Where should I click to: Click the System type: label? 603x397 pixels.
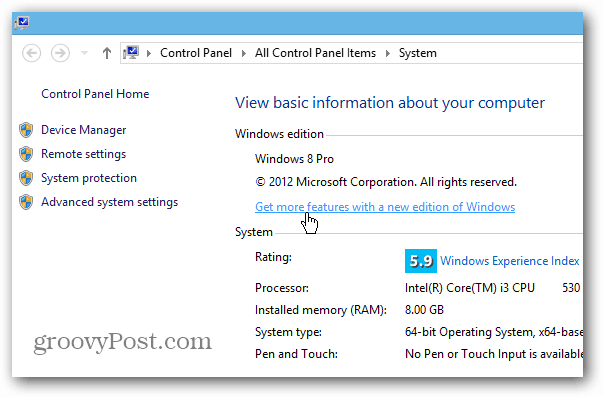click(x=288, y=332)
